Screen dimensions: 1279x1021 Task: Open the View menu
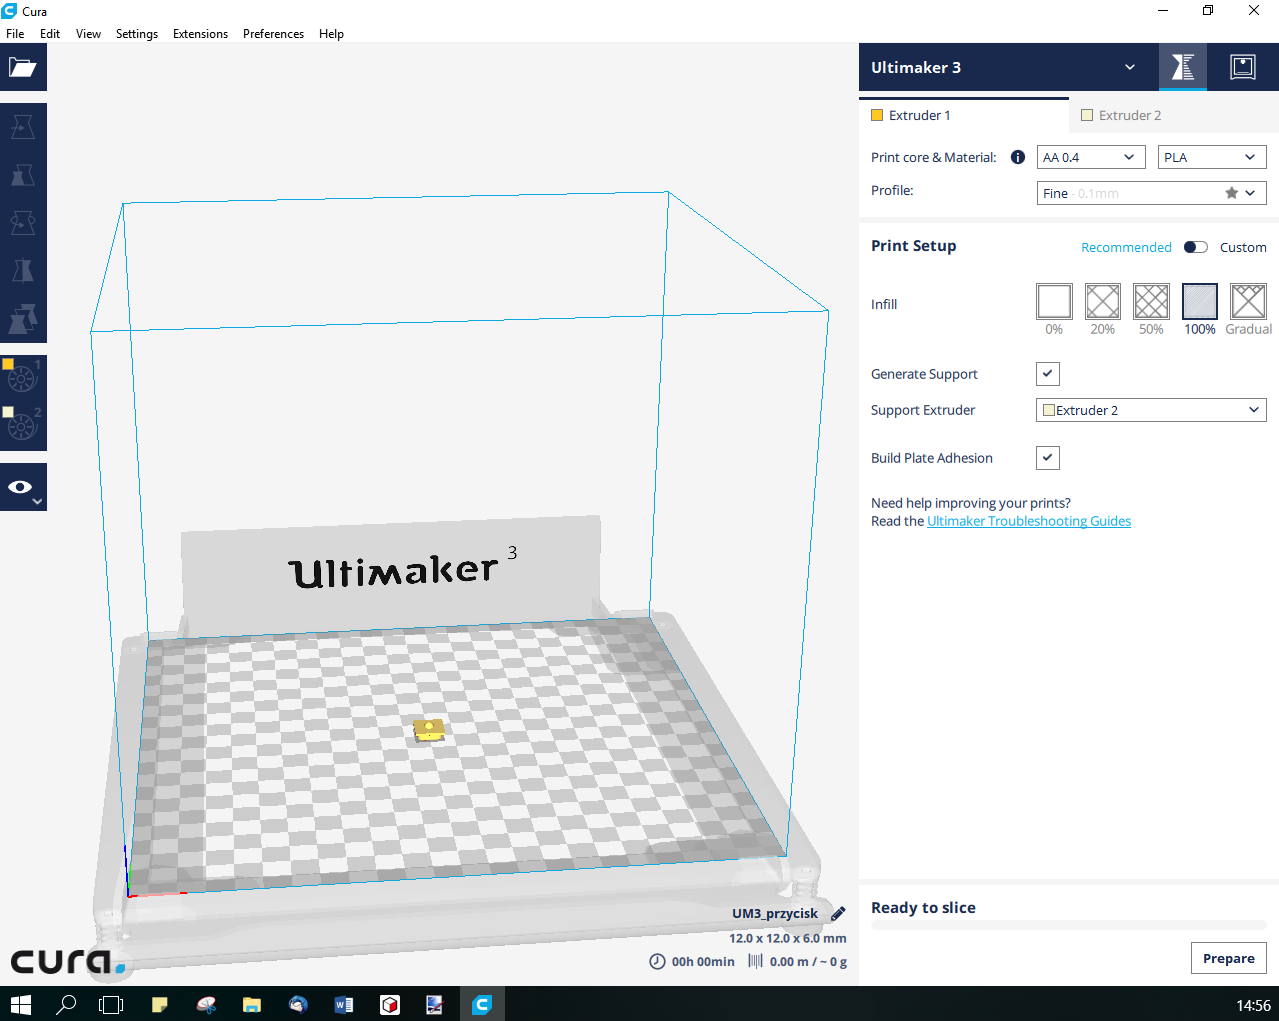(88, 33)
